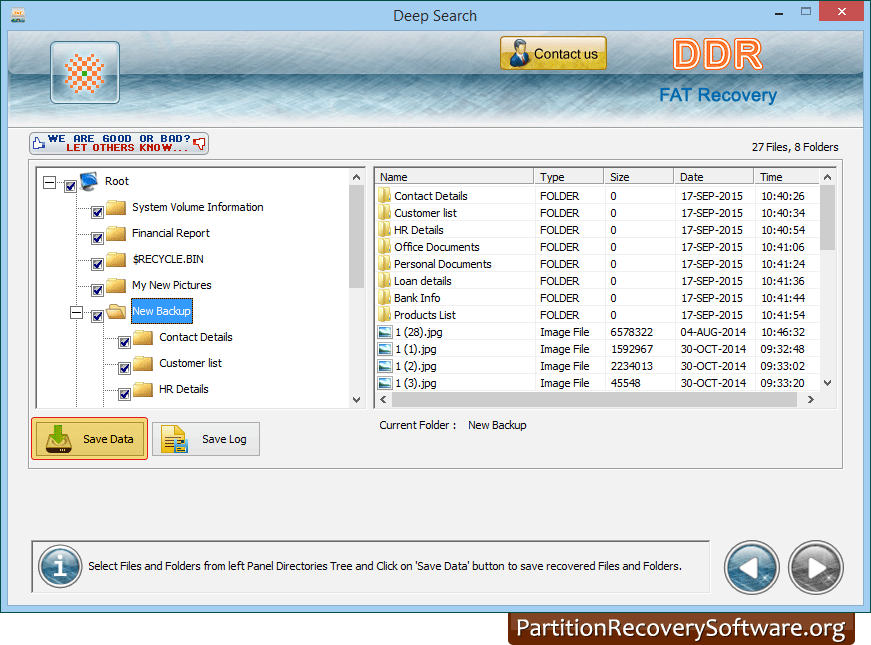Click the System Volume Information folder icon

coord(116,207)
